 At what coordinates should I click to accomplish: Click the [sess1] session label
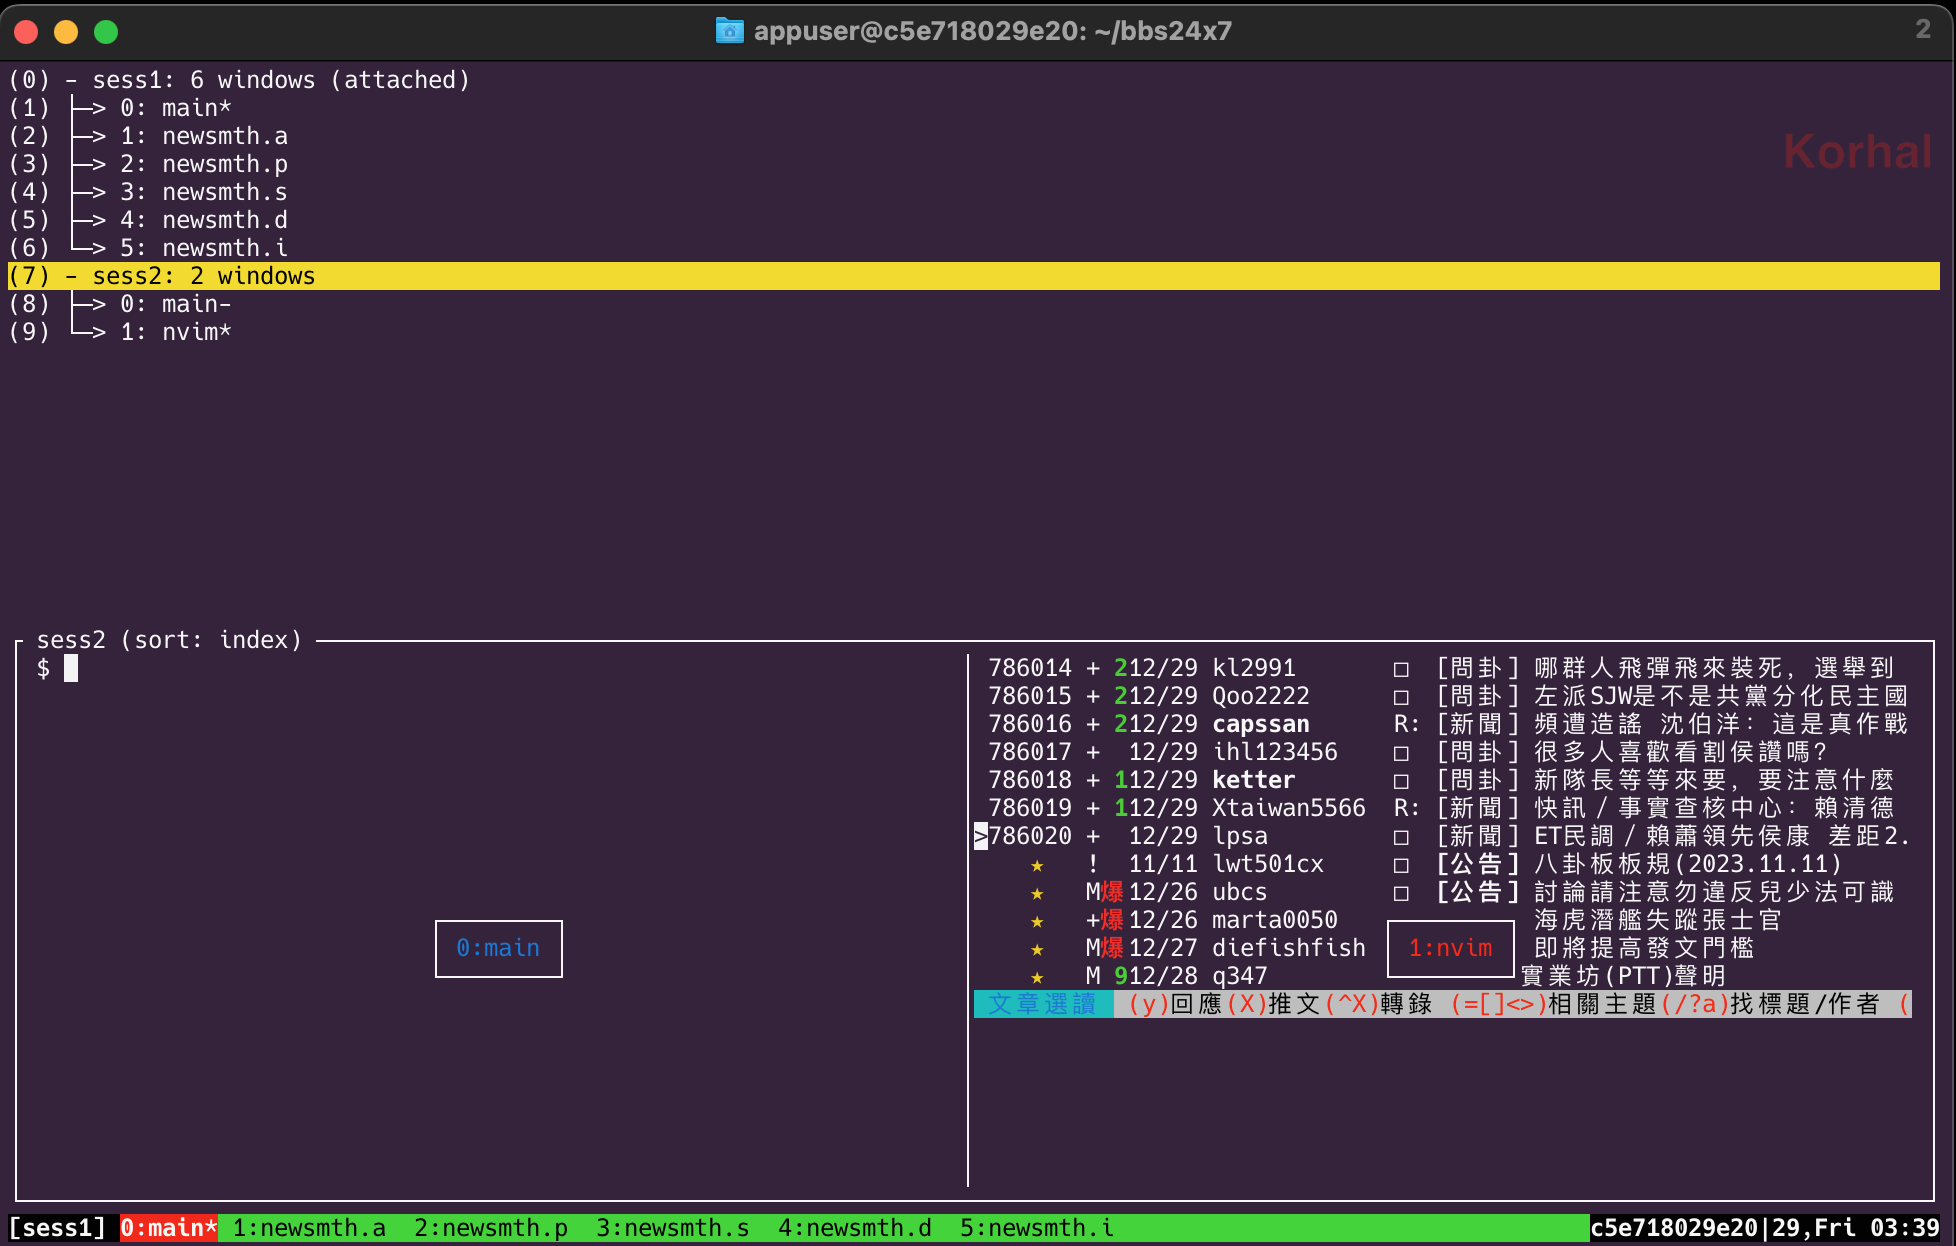[x=57, y=1228]
